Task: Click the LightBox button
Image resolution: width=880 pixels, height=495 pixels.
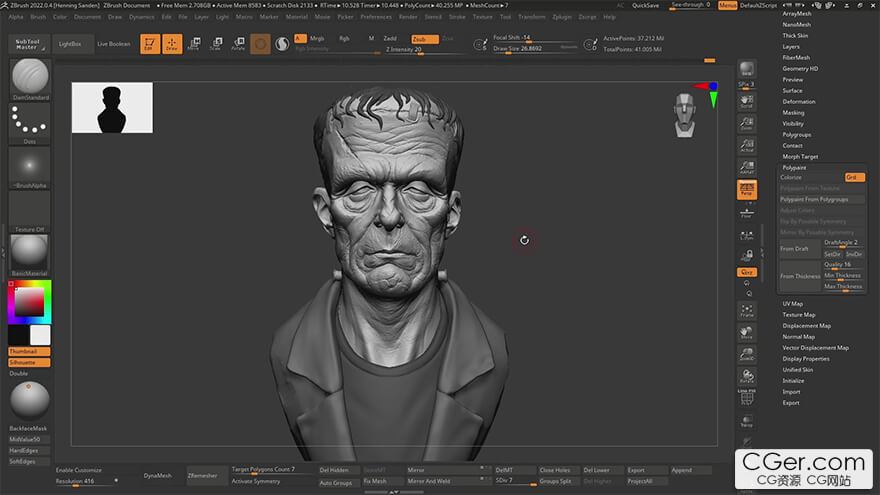Action: click(70, 44)
